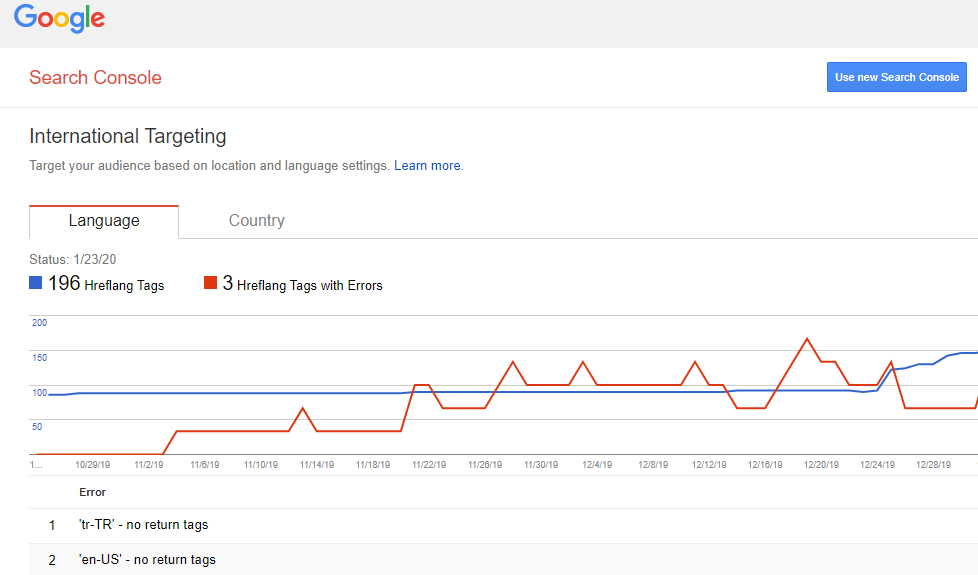Viewport: 978px width, 575px height.
Task: Switch to the Country tab
Action: tap(256, 221)
